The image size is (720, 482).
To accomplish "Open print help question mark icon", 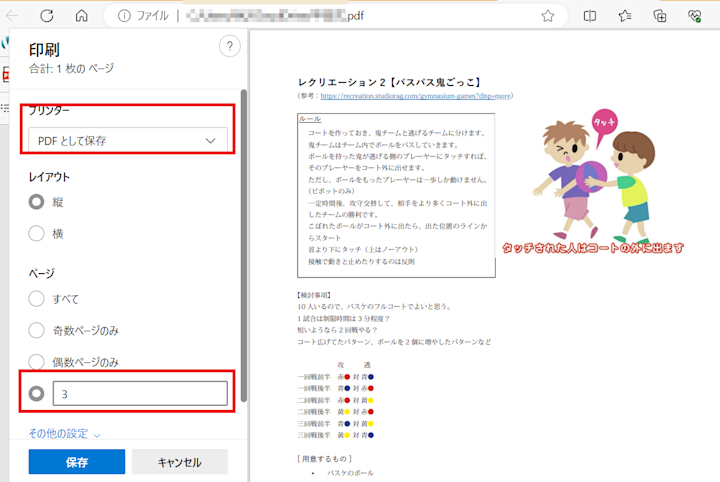I will pyautogui.click(x=230, y=46).
